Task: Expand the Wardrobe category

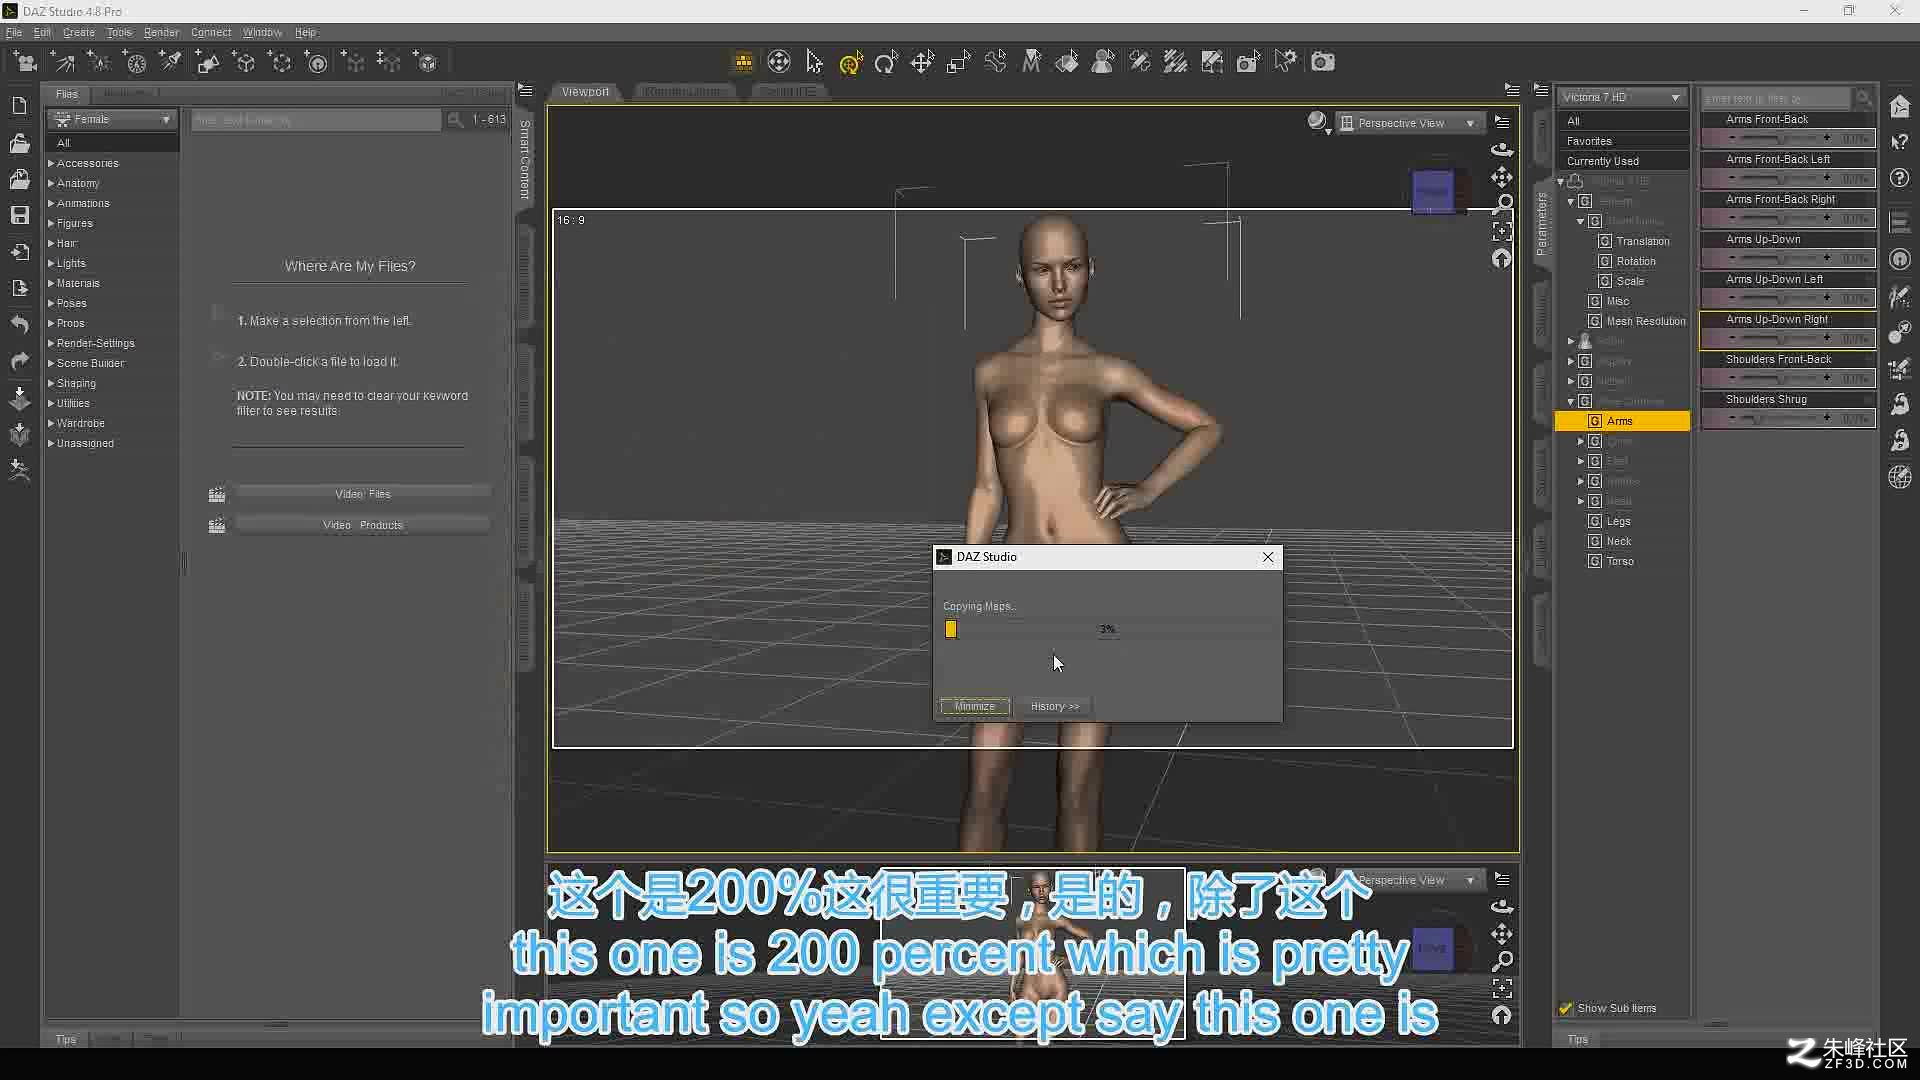Action: coord(51,423)
